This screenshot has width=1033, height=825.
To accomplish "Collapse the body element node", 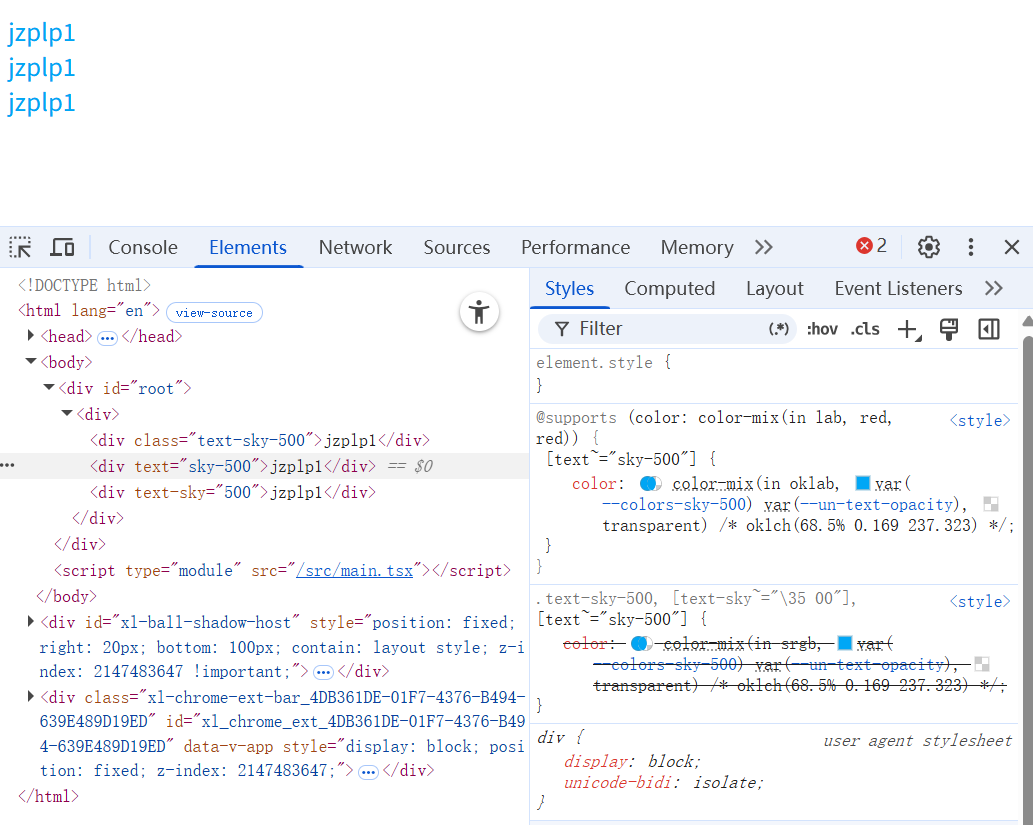I will 30,361.
